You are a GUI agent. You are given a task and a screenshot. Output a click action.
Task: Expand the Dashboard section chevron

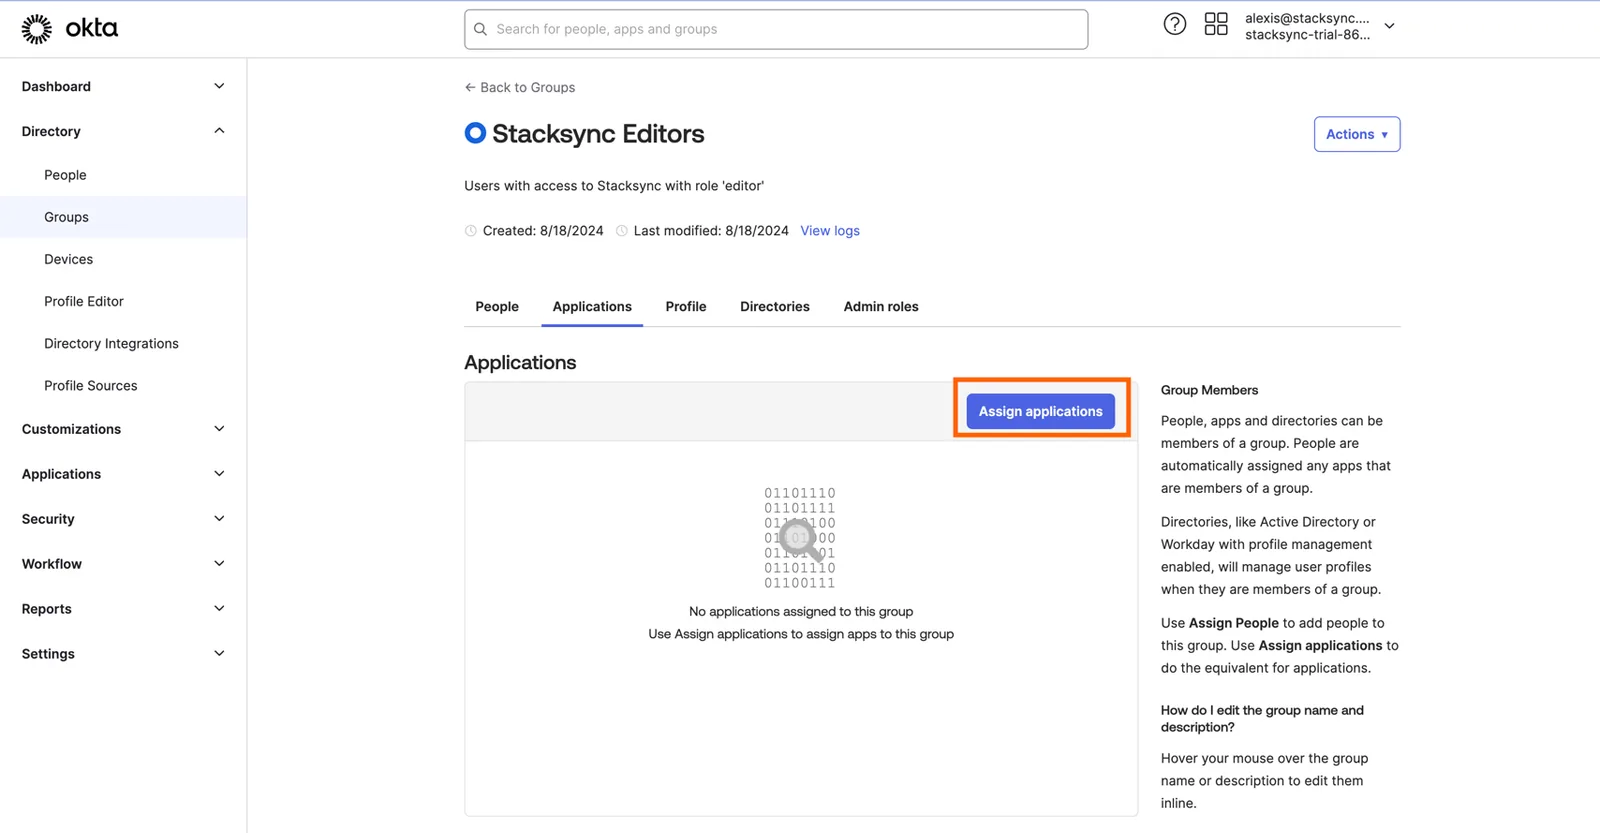(x=219, y=86)
